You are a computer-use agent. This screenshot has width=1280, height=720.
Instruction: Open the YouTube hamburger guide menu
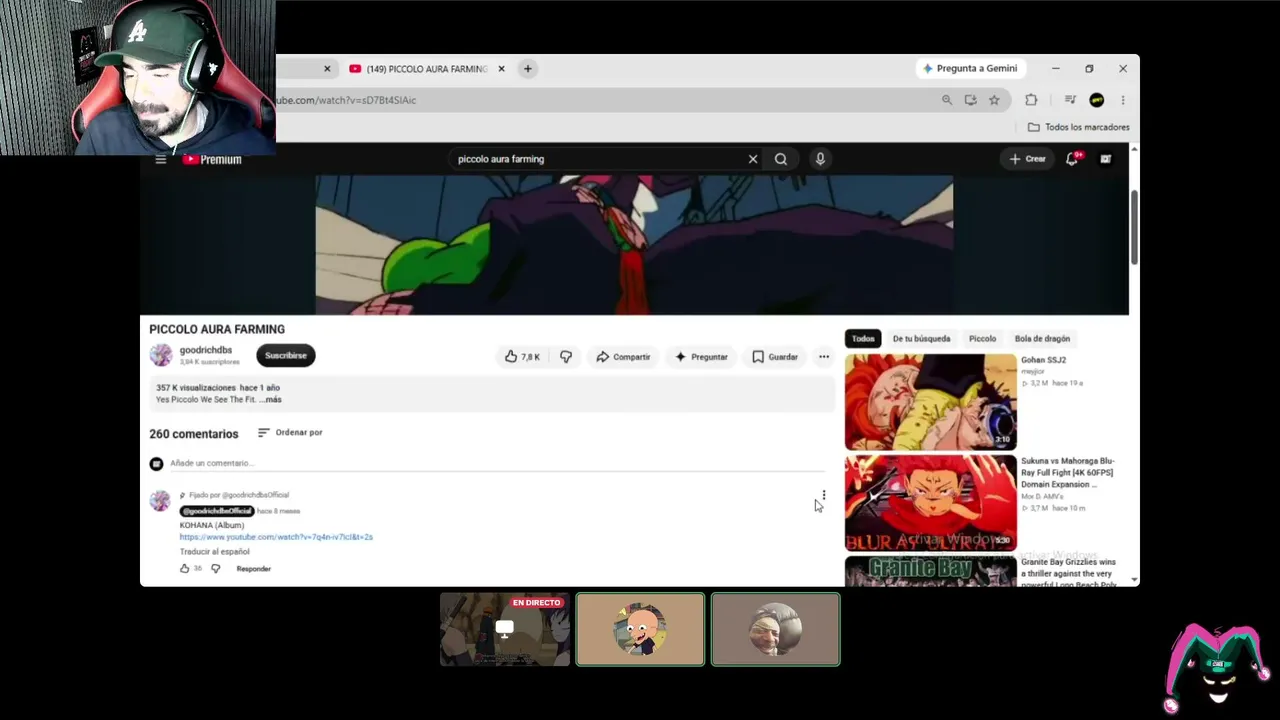[160, 159]
